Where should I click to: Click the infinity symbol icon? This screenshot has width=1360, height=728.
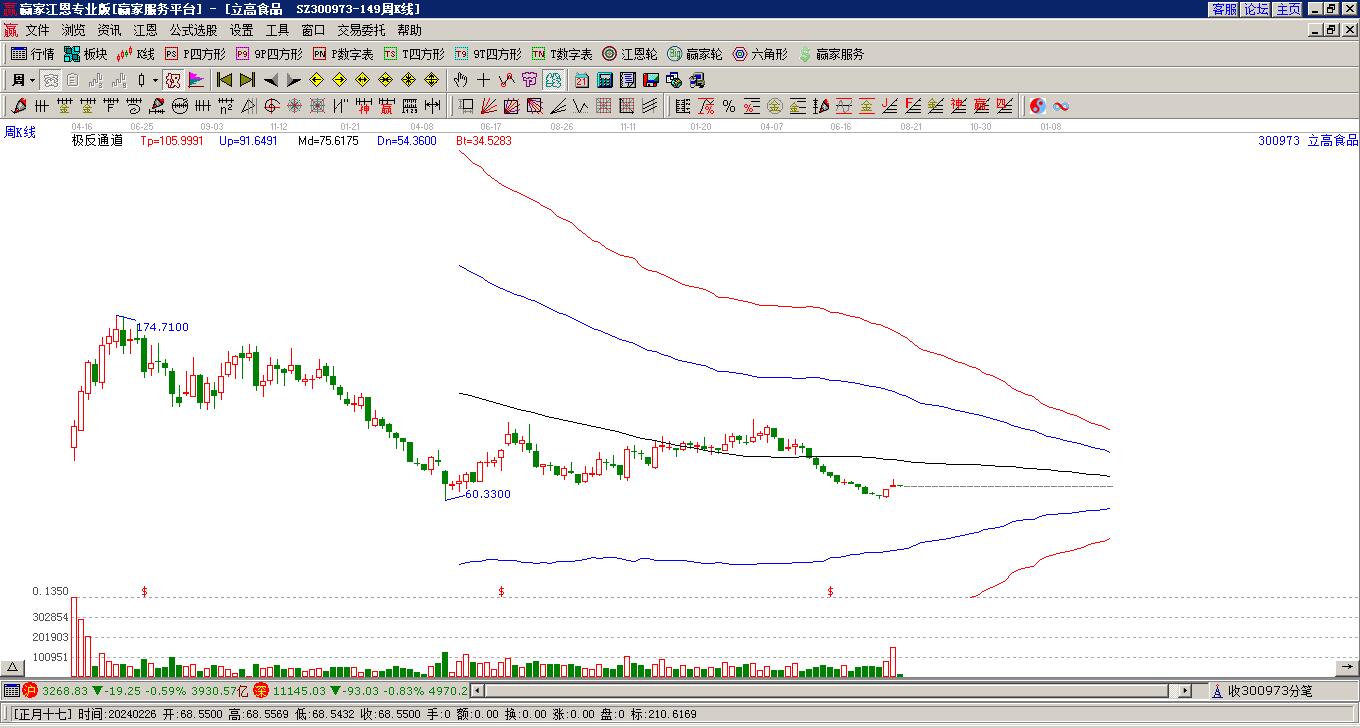(1061, 106)
